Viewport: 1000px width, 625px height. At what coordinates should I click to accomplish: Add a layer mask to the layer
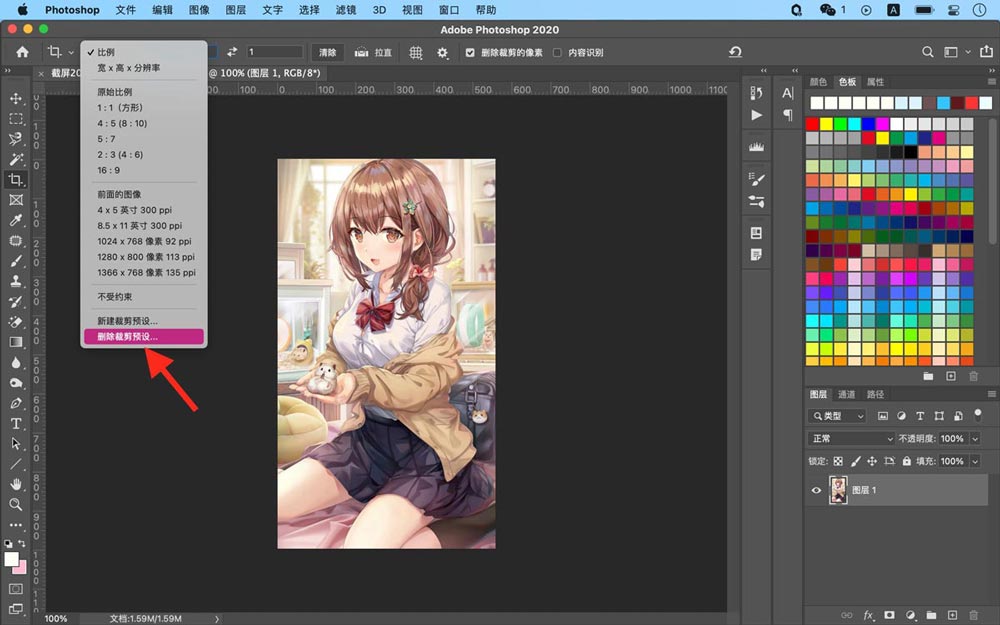889,615
